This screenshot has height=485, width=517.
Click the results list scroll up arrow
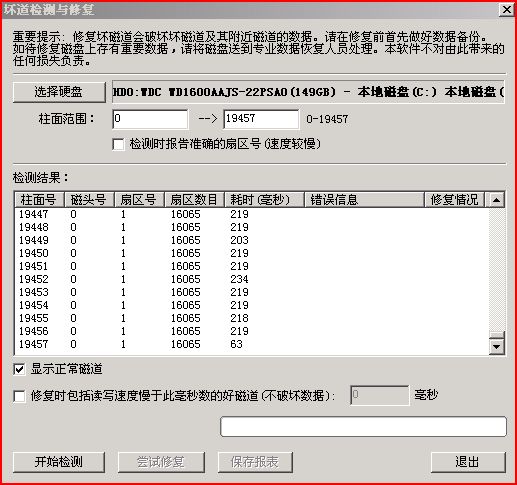point(496,200)
